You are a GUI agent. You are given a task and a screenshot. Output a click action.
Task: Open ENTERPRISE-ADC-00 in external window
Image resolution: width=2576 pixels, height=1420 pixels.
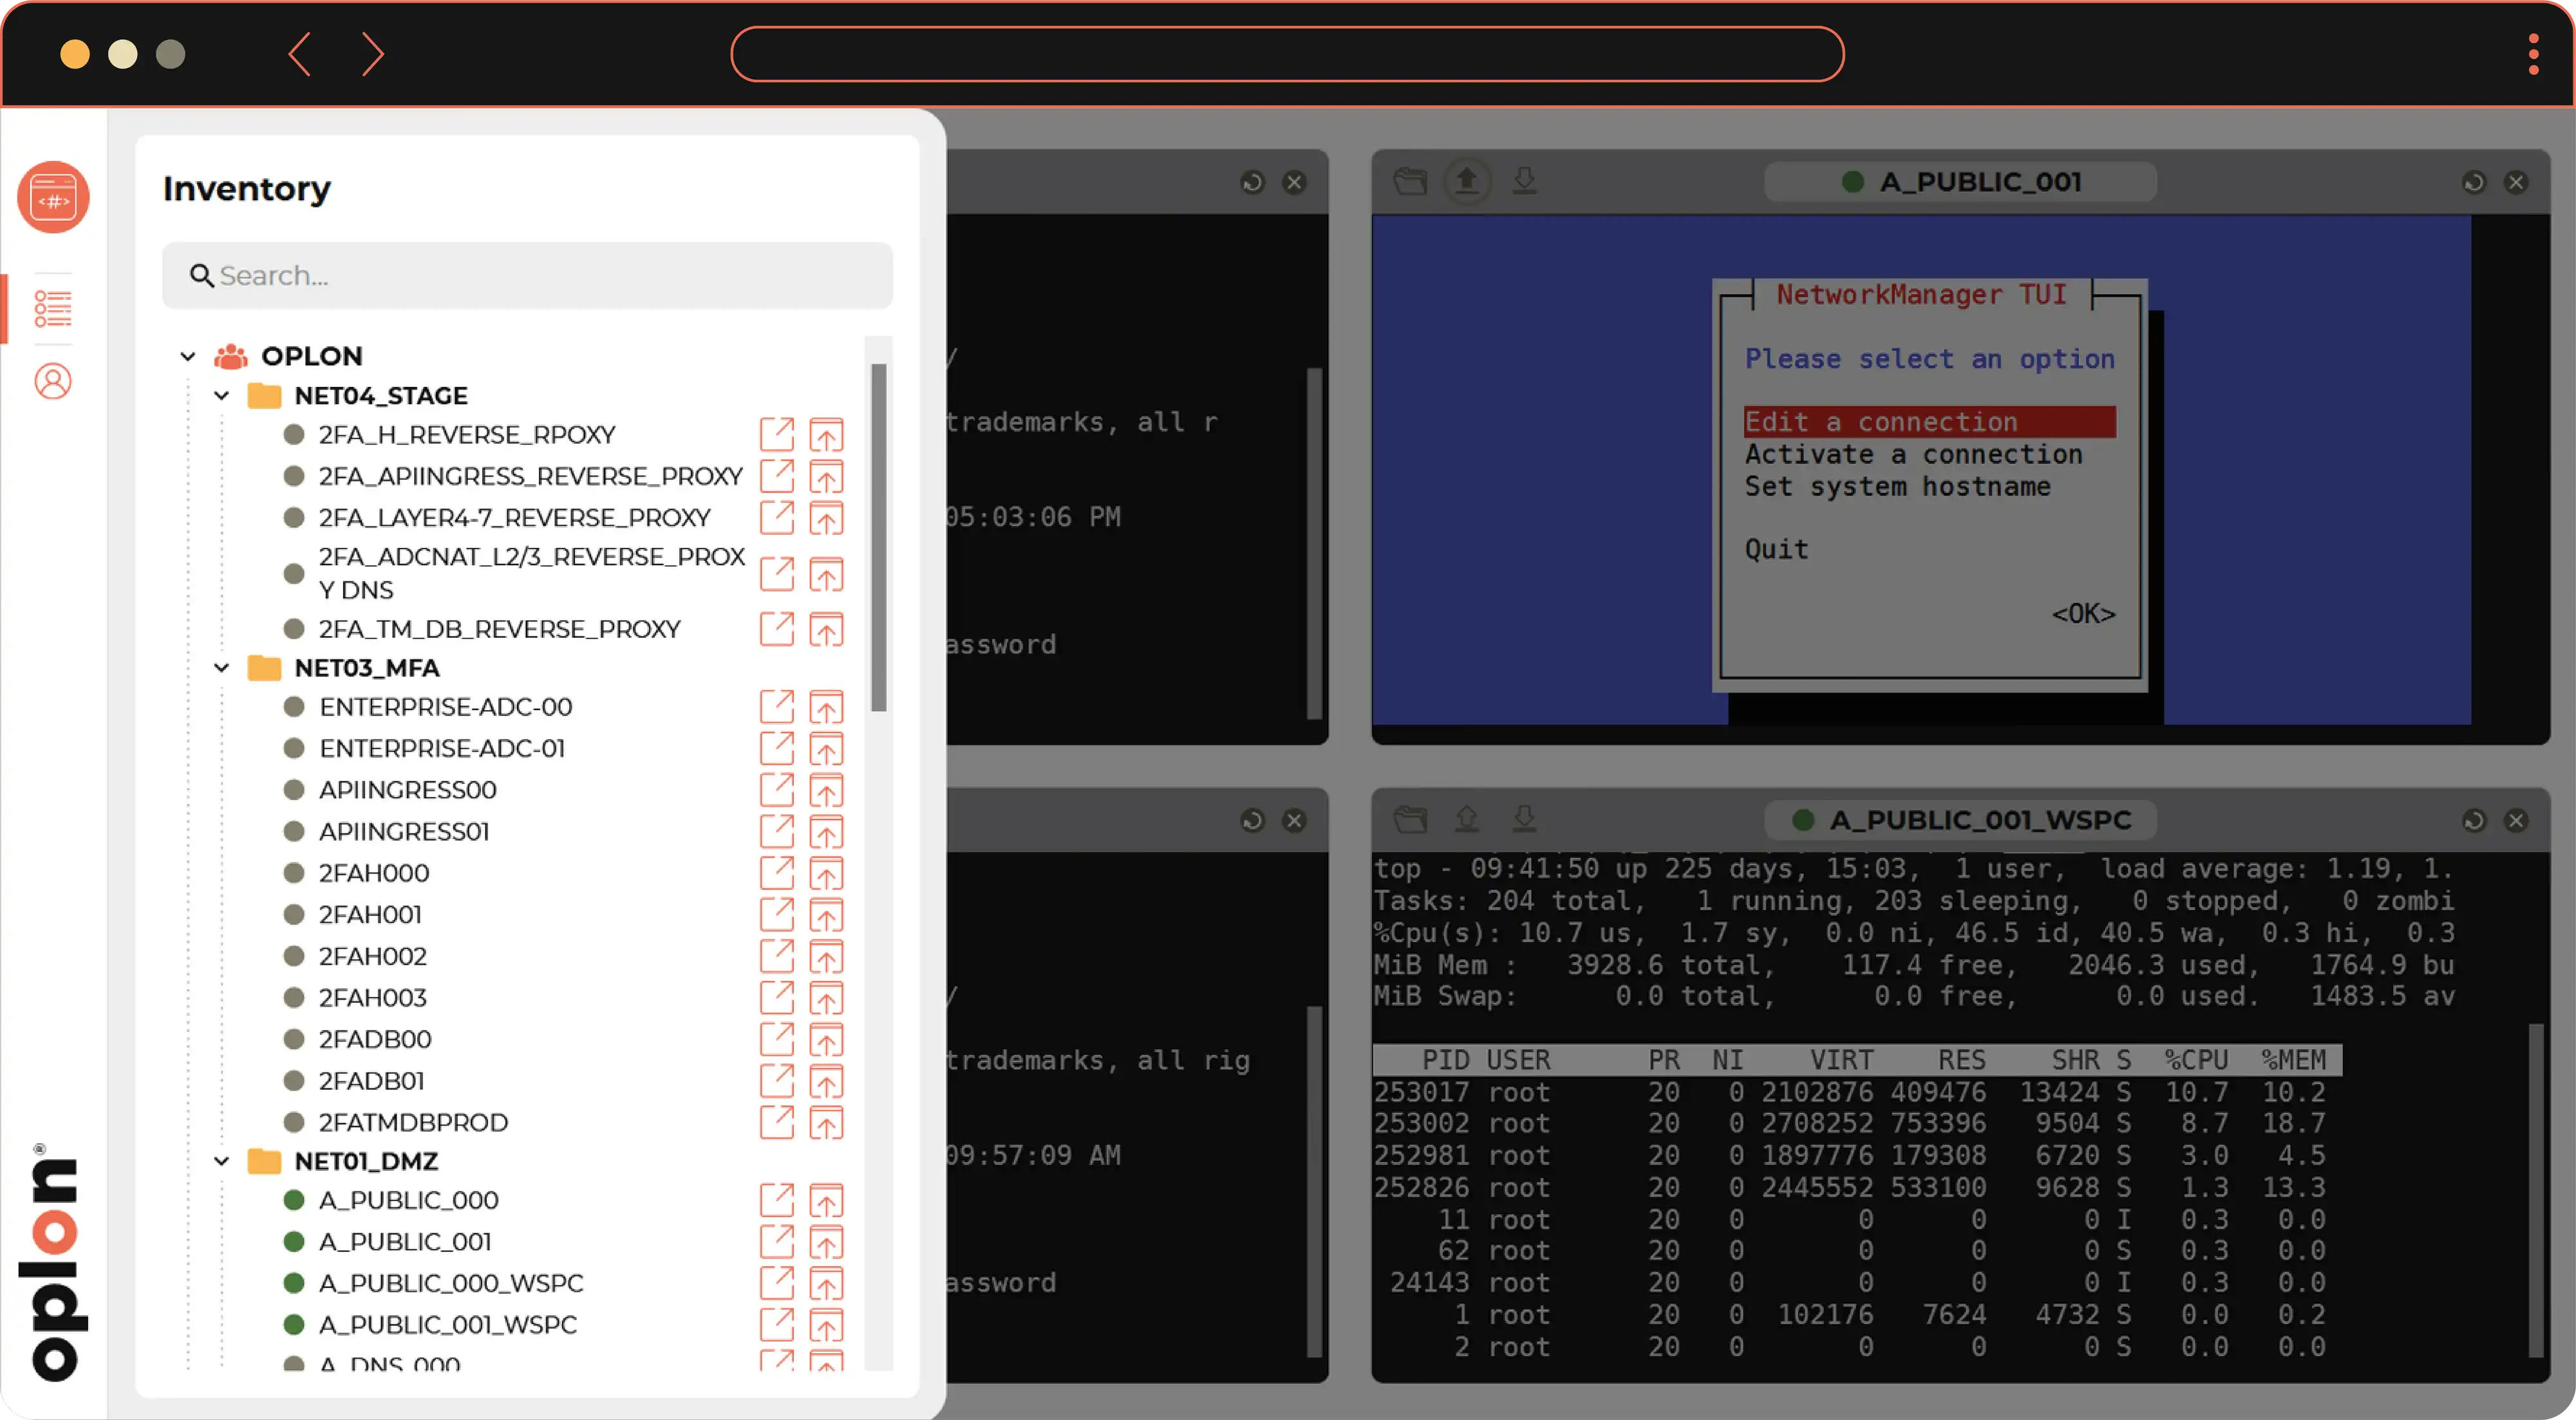pyautogui.click(x=777, y=707)
